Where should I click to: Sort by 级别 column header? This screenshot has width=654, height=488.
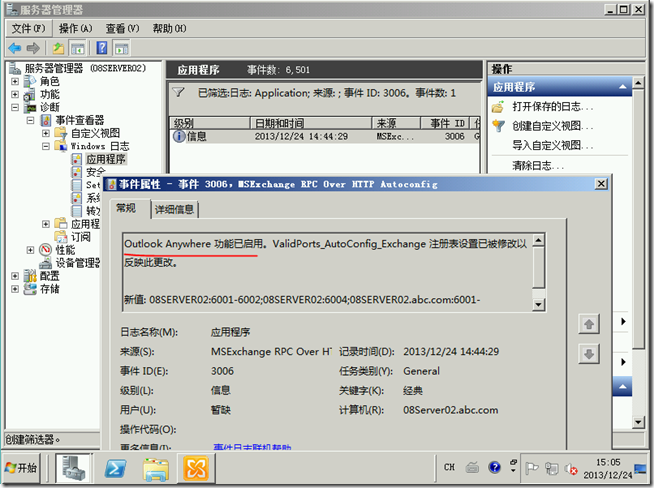(210, 123)
